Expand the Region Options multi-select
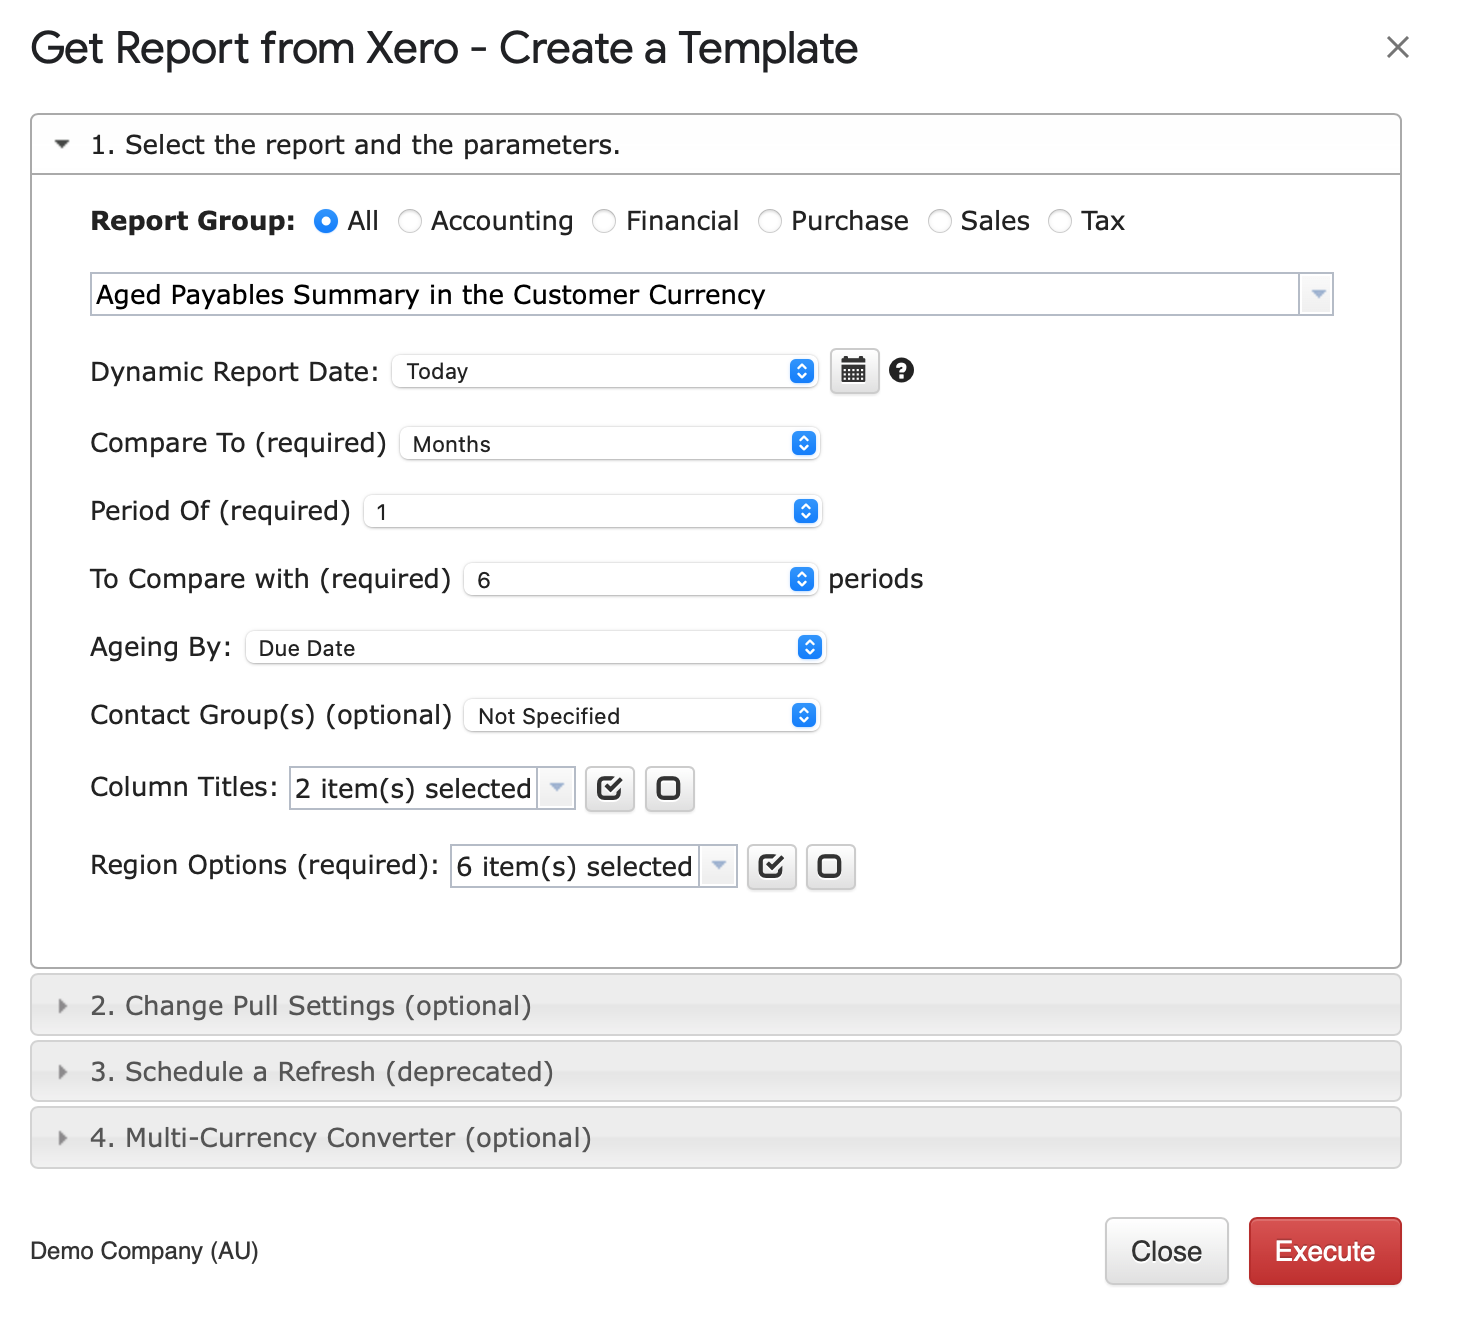 point(593,866)
